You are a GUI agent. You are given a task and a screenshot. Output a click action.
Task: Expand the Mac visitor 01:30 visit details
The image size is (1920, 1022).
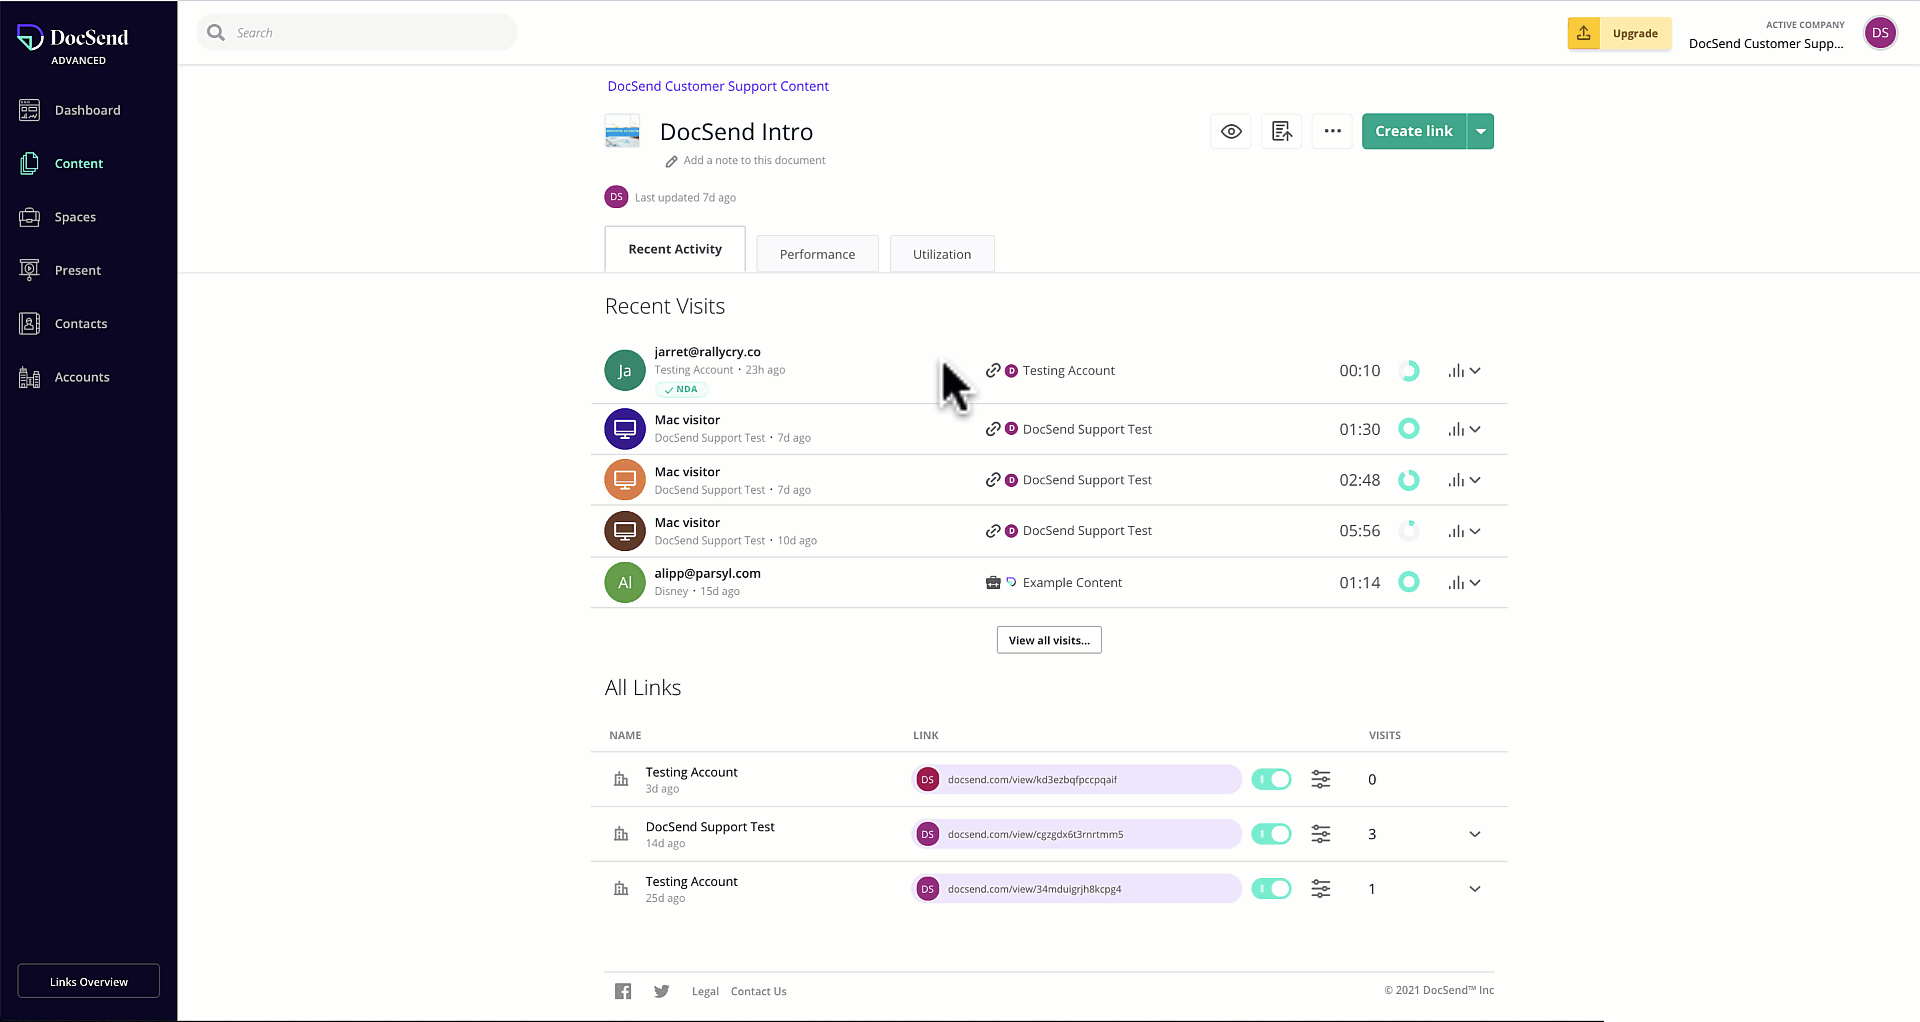[x=1475, y=429]
